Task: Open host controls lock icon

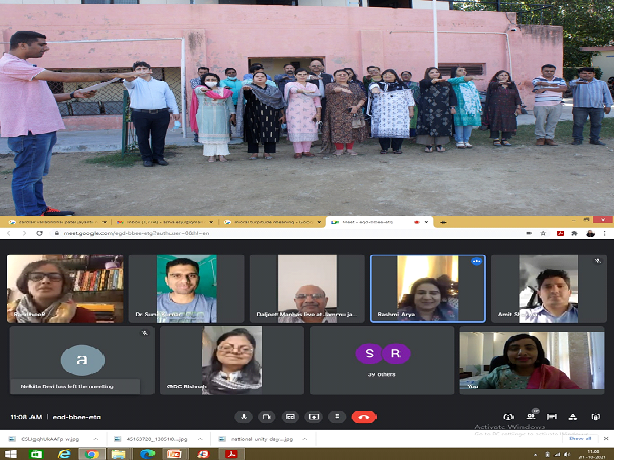Action: [597, 416]
